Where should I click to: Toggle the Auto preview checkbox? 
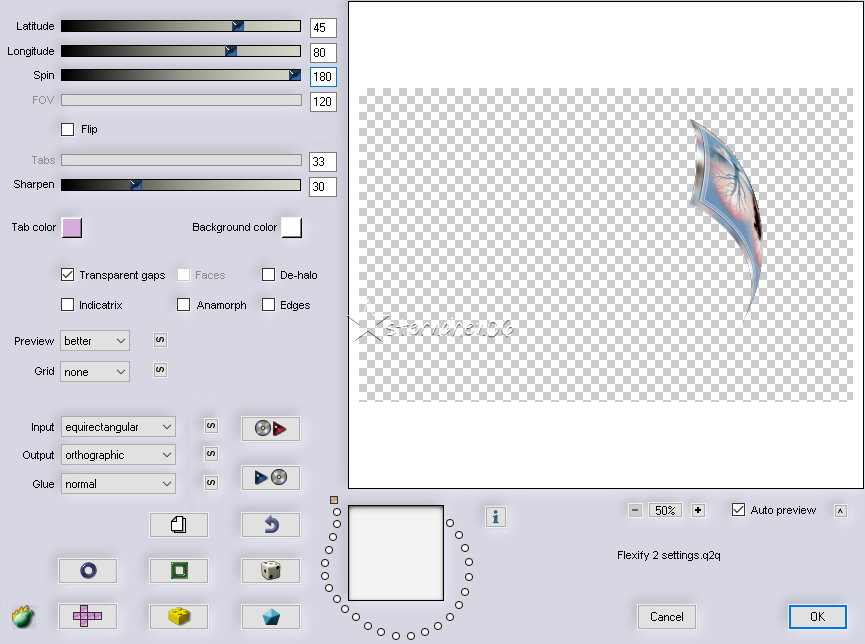tap(739, 510)
